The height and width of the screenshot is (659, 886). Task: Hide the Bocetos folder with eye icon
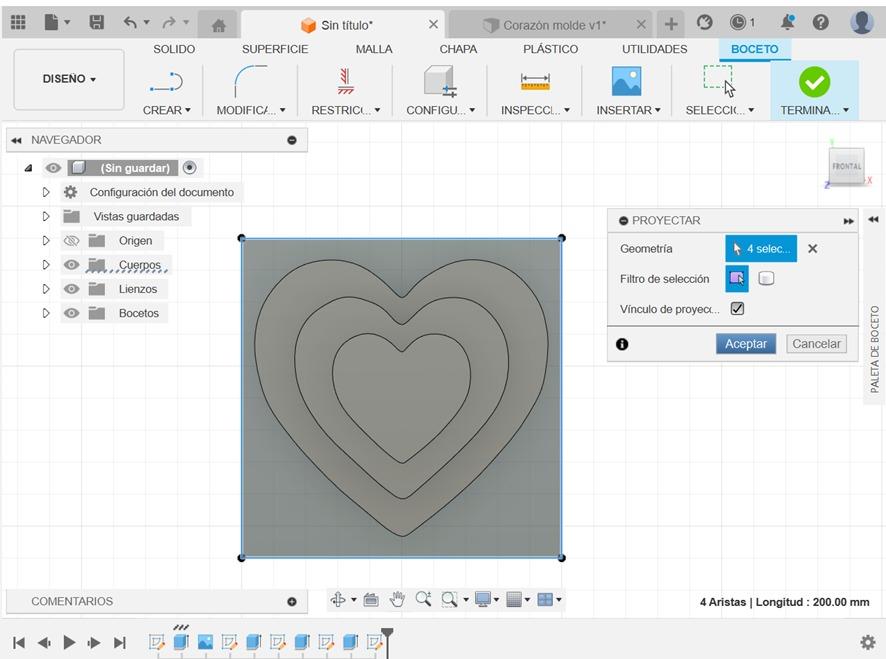71,313
